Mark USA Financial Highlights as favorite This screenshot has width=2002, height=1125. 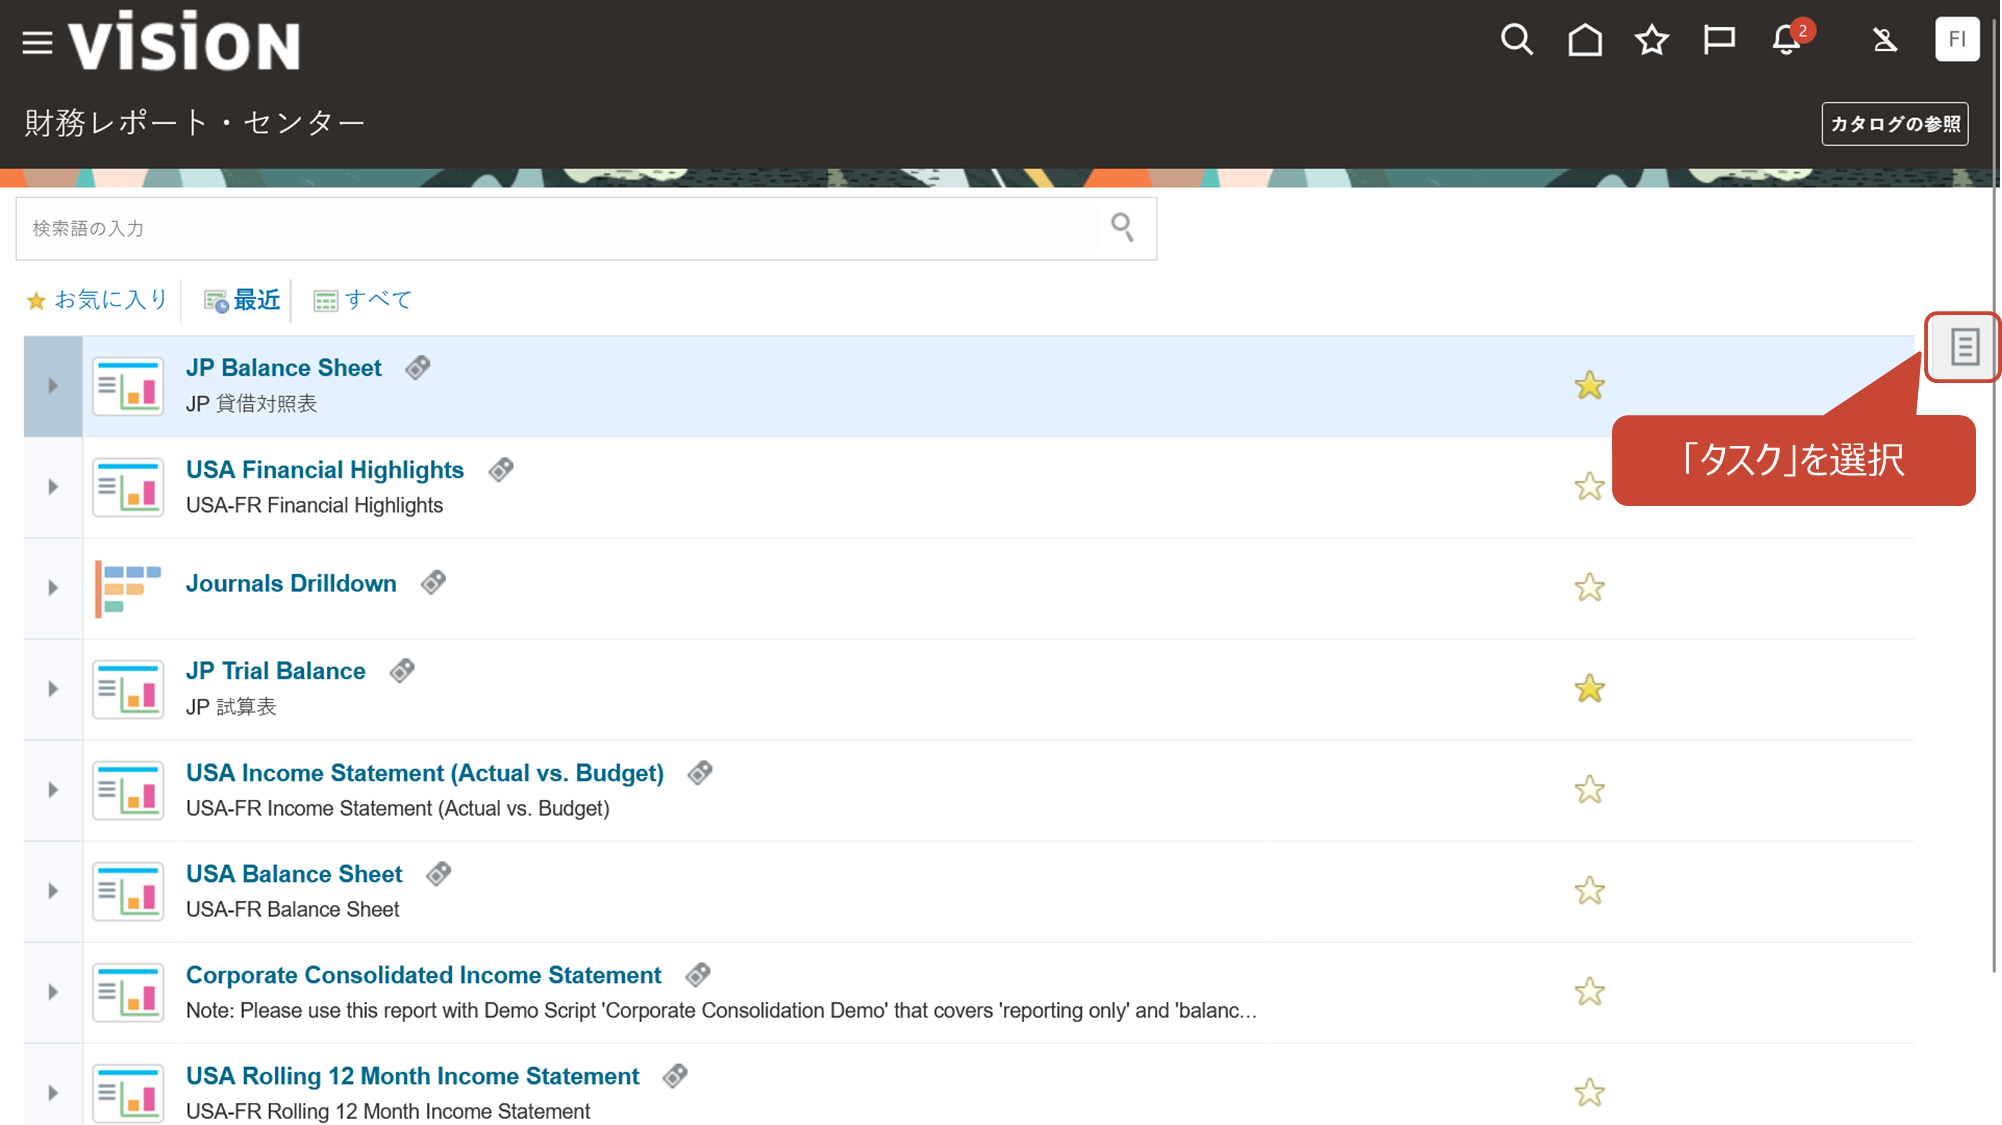(x=1588, y=487)
